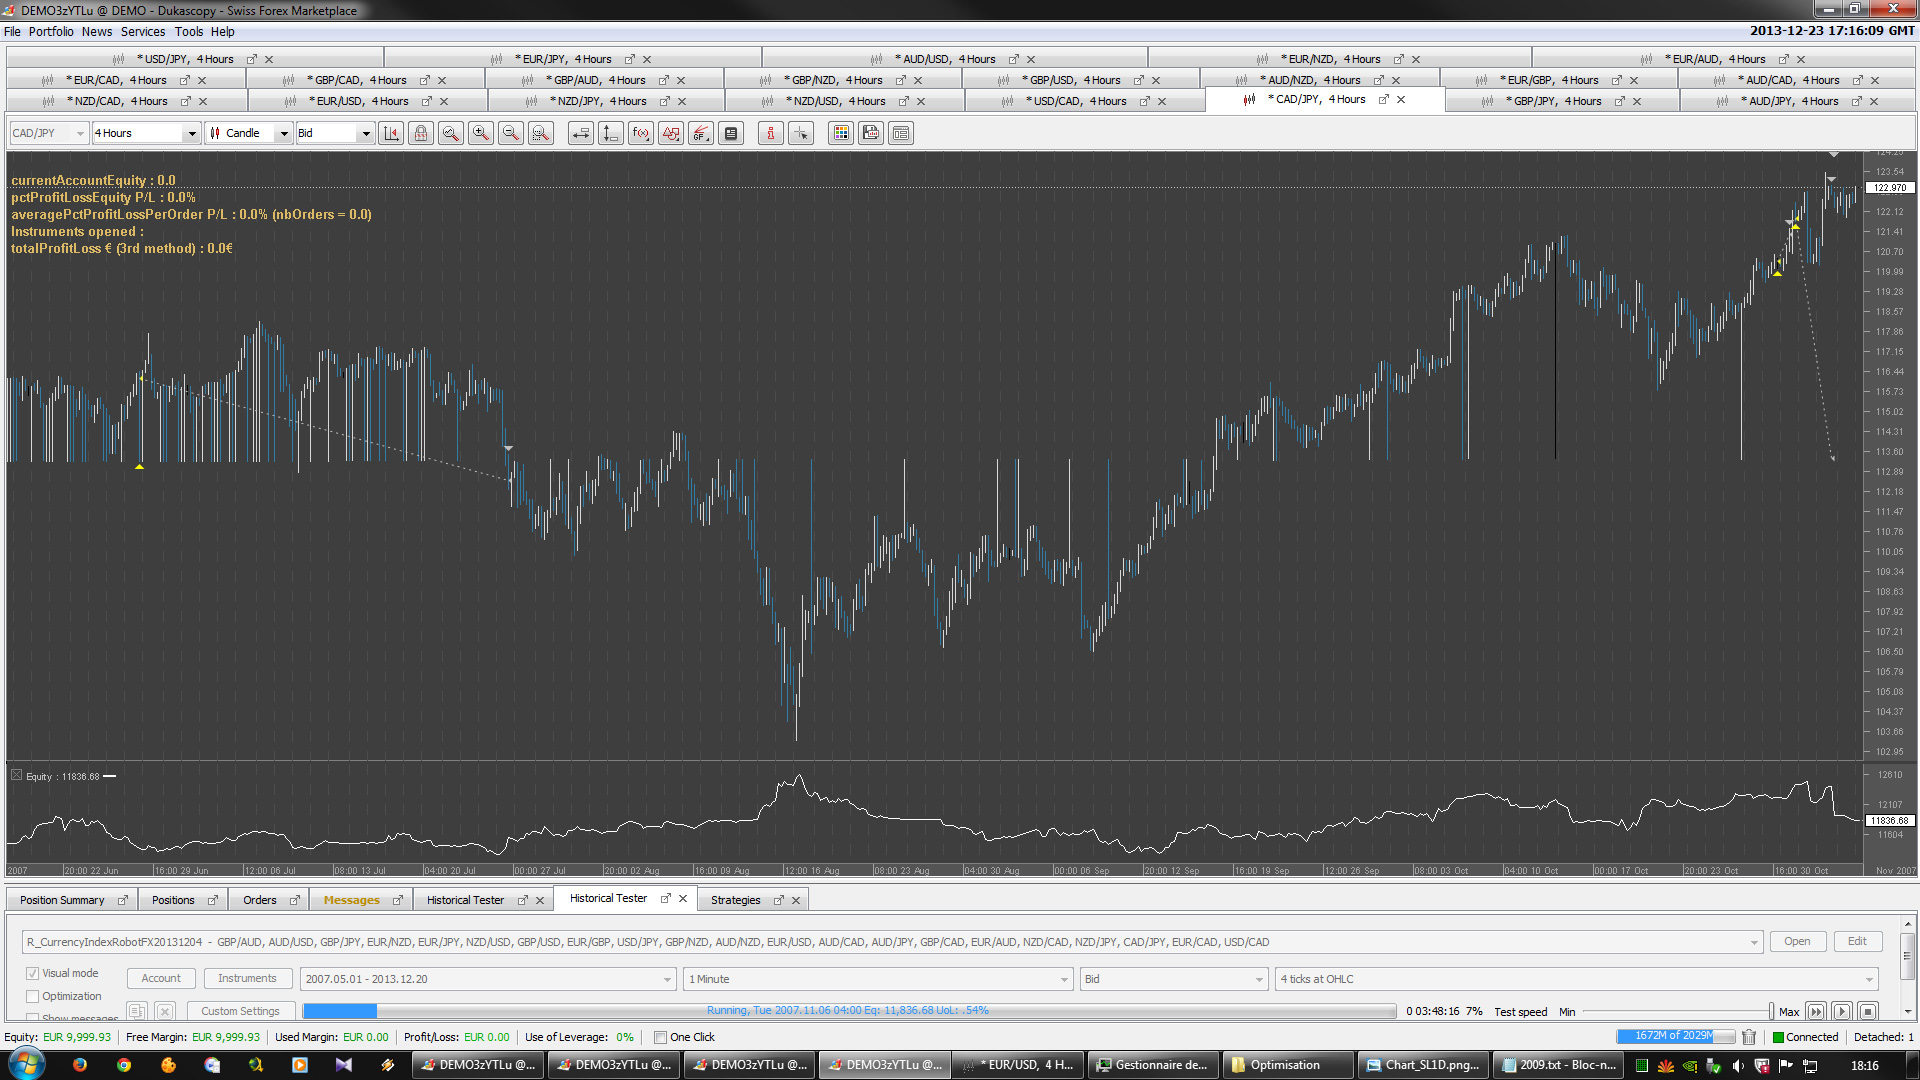Open the Optimisation folder in taskbar

(1288, 1065)
